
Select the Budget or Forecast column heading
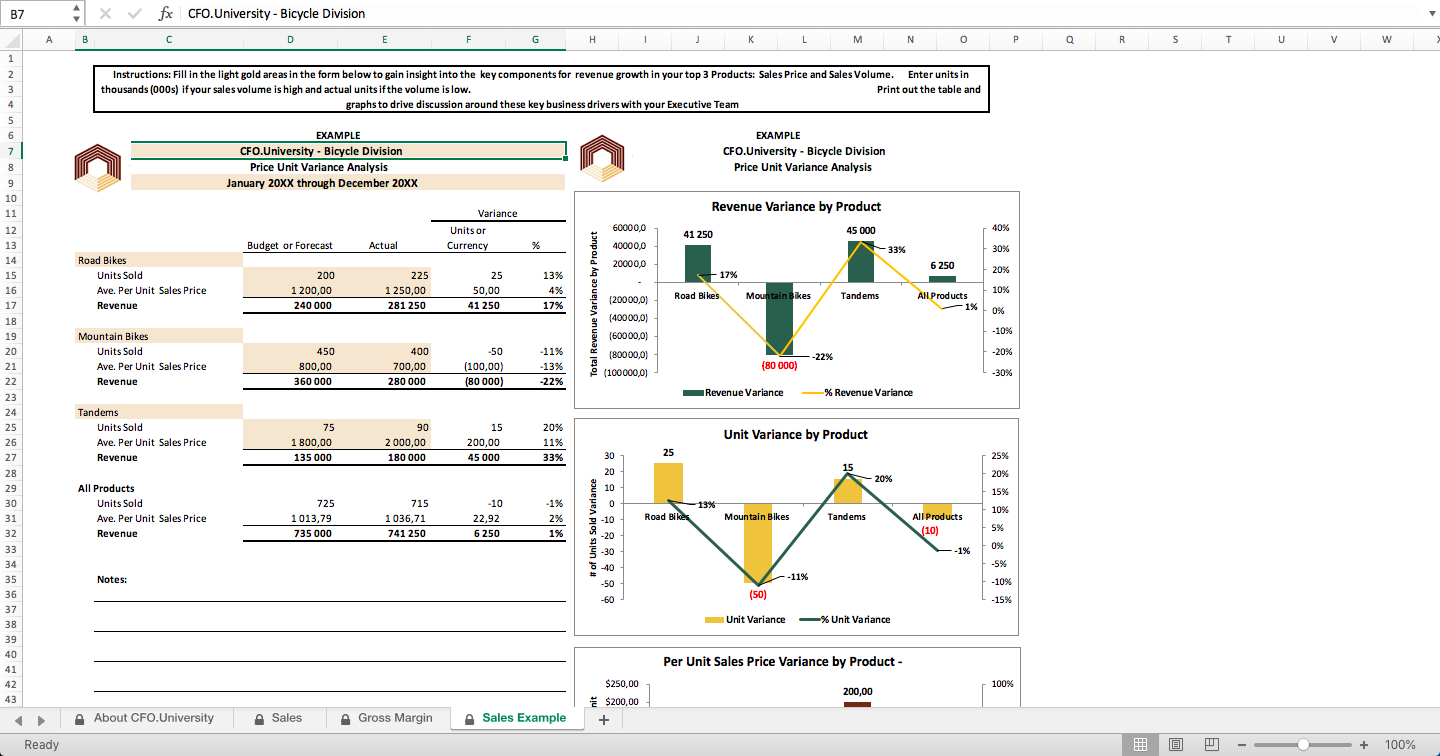click(290, 245)
